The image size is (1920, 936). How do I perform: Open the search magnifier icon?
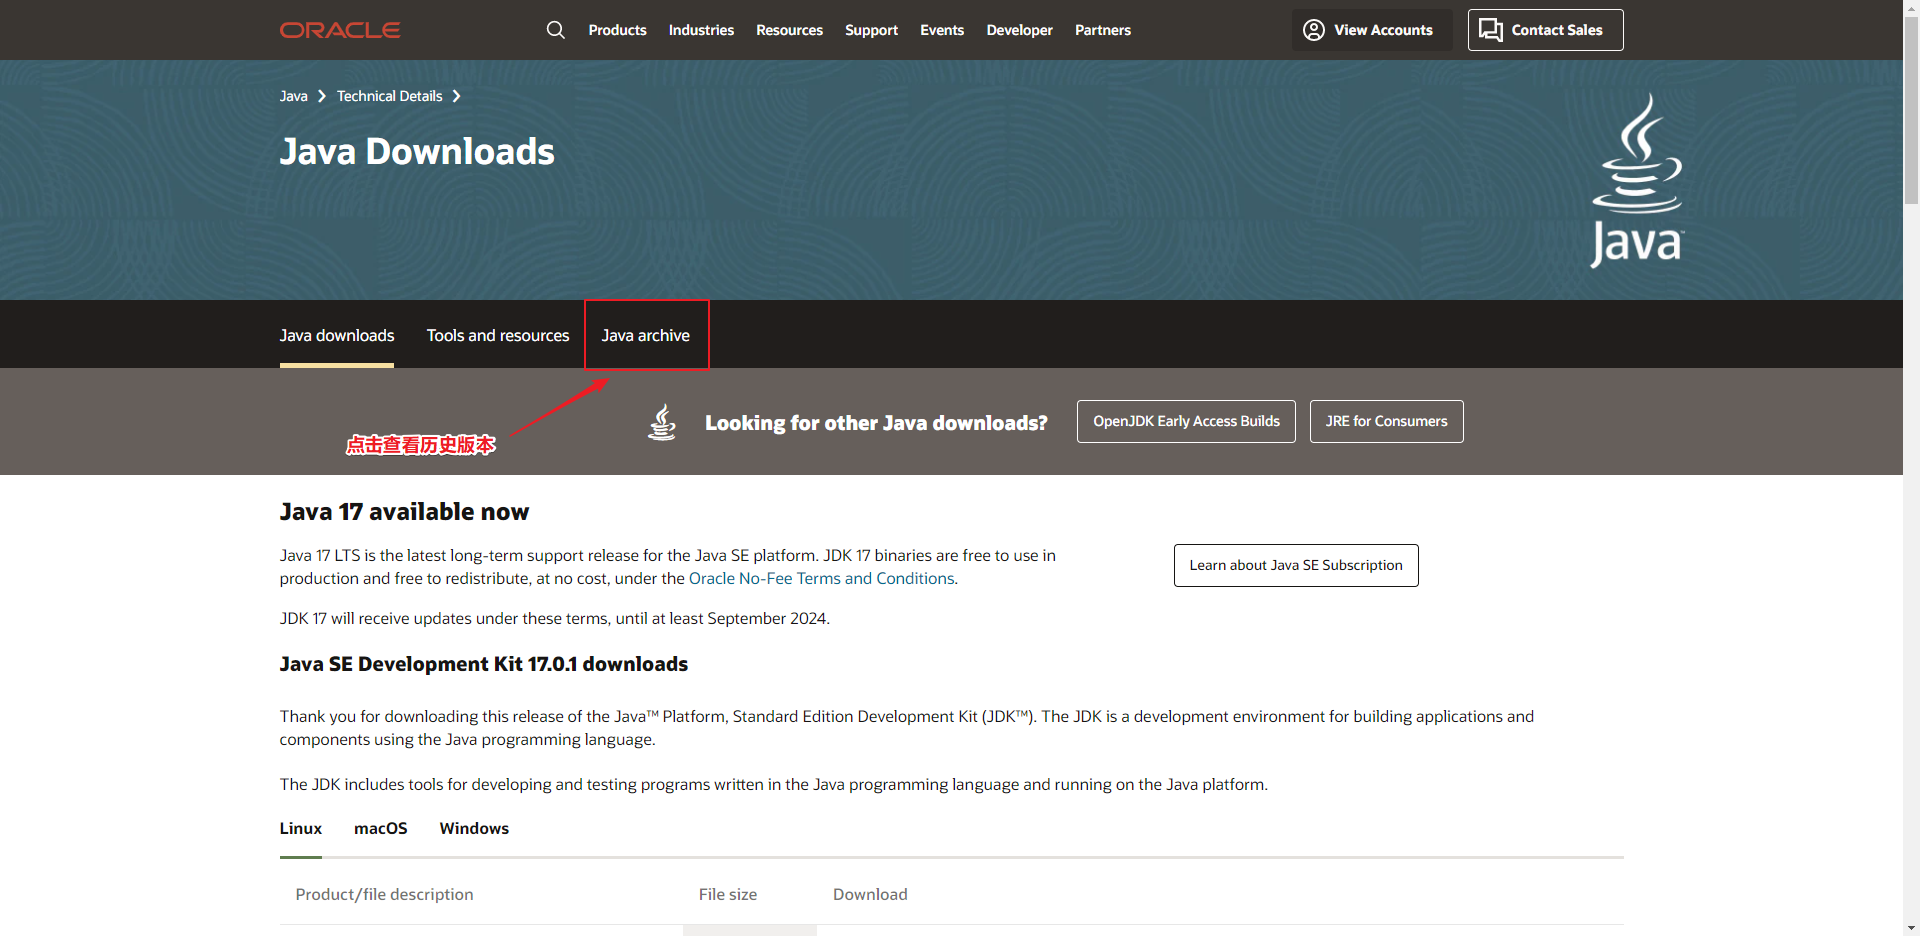(x=556, y=30)
